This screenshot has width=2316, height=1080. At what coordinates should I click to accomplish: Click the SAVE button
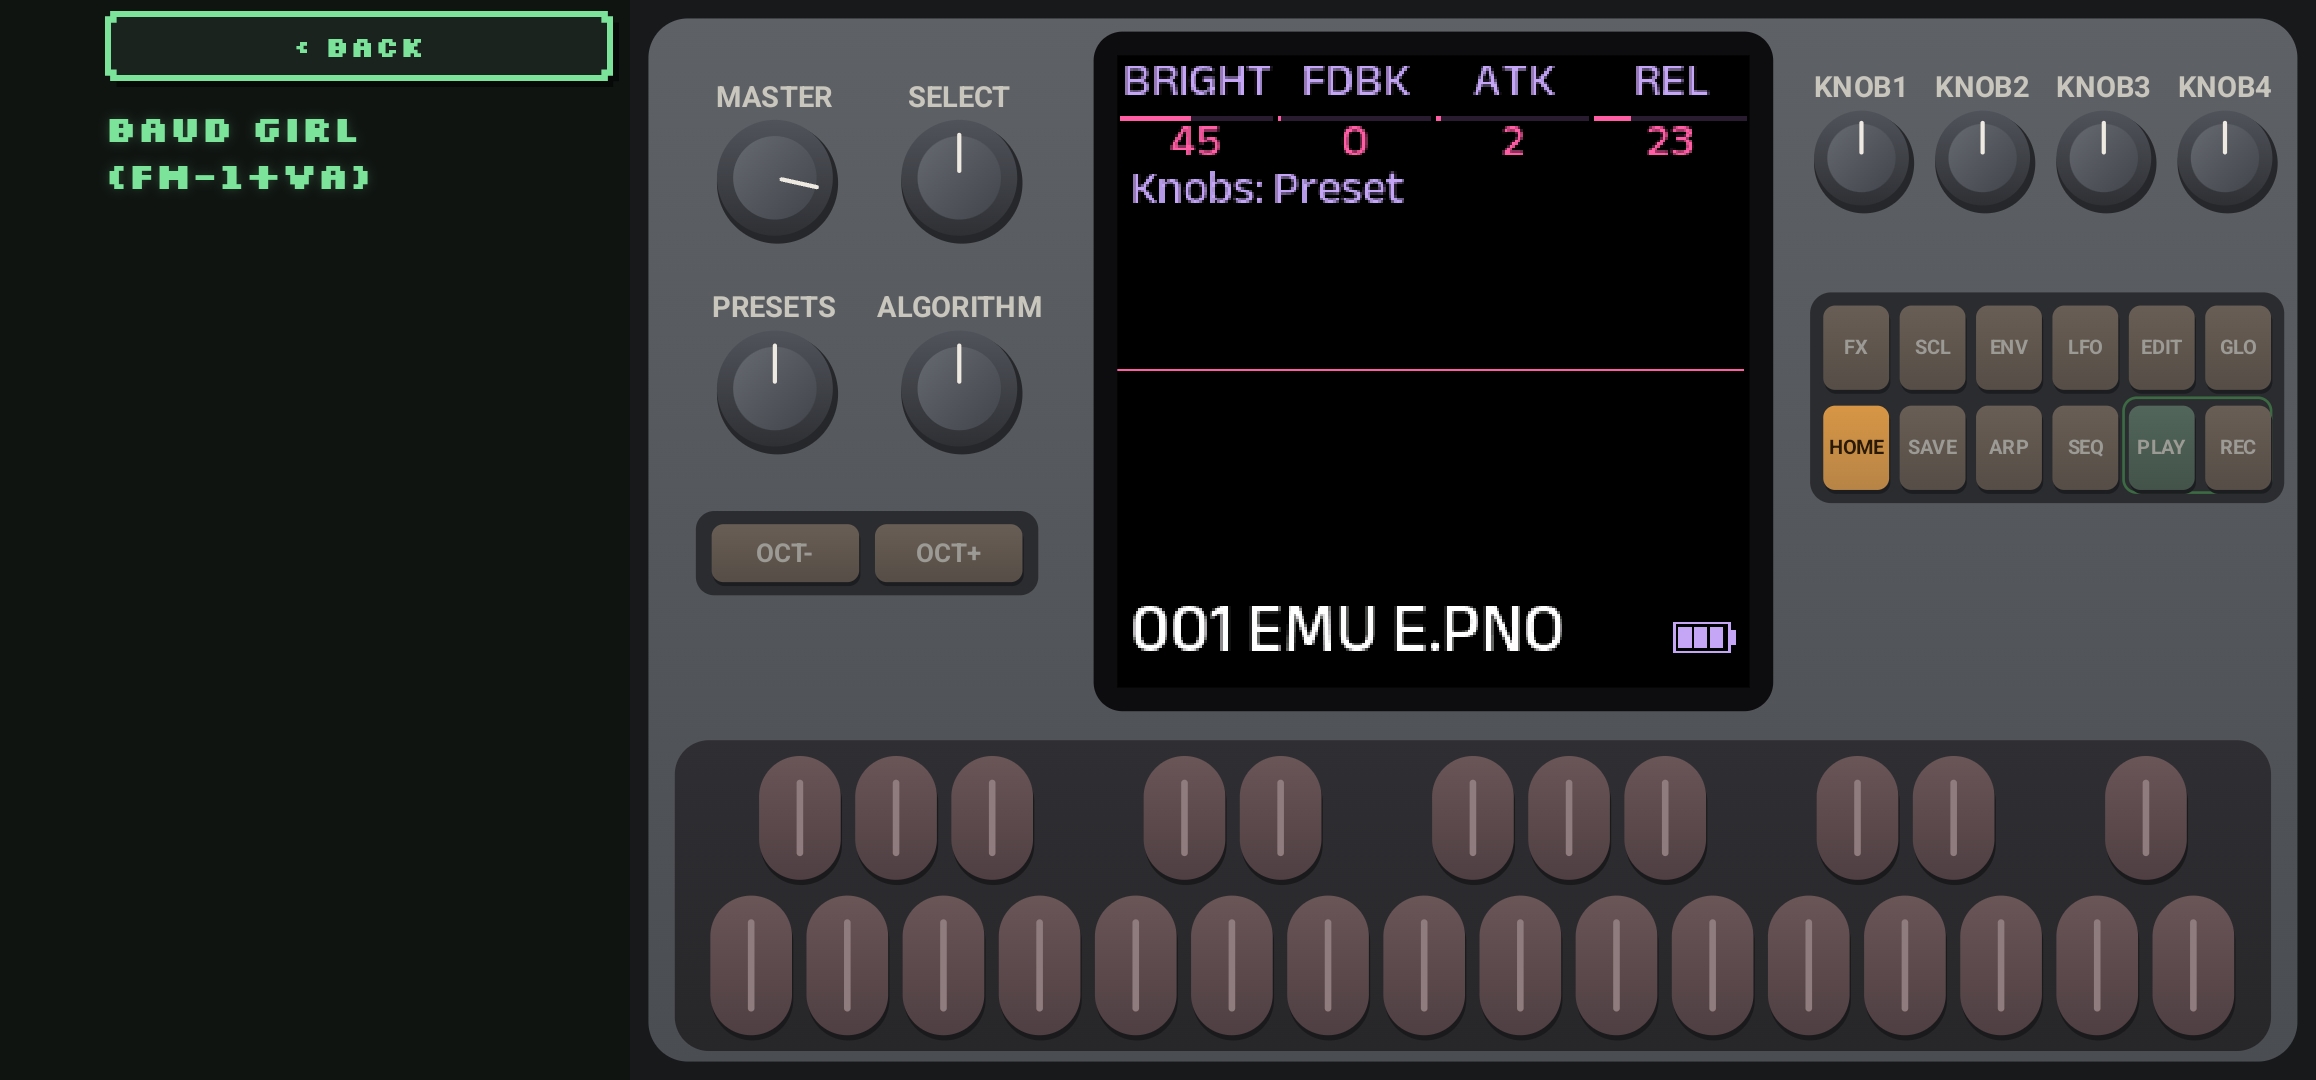[x=1932, y=447]
